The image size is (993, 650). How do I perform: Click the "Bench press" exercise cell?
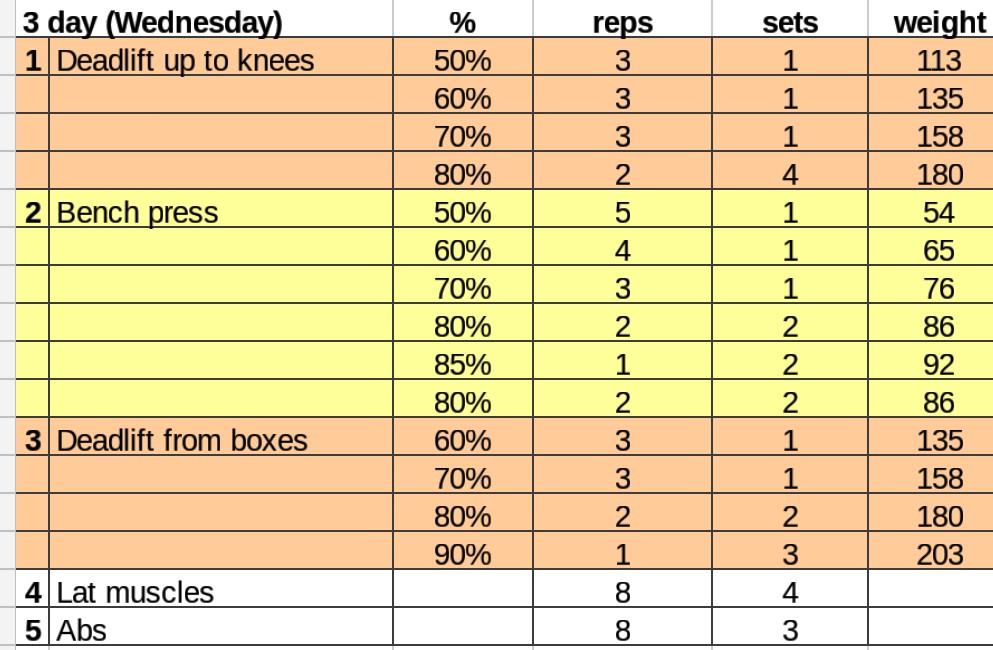click(138, 213)
